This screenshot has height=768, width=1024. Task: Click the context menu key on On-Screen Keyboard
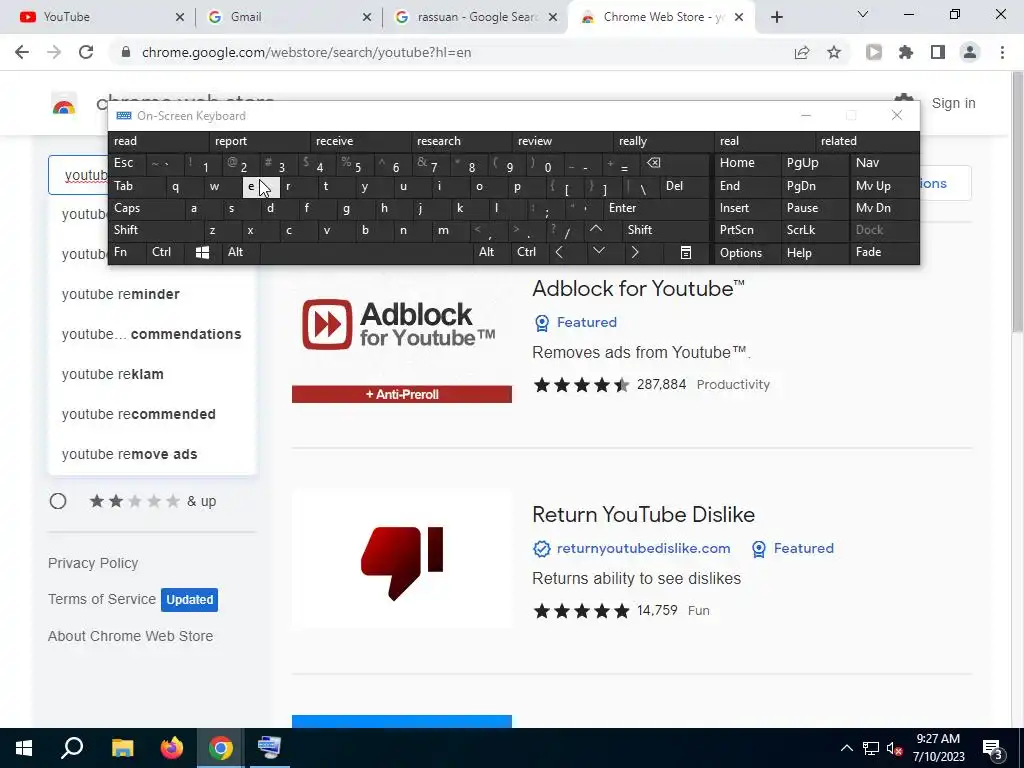686,253
